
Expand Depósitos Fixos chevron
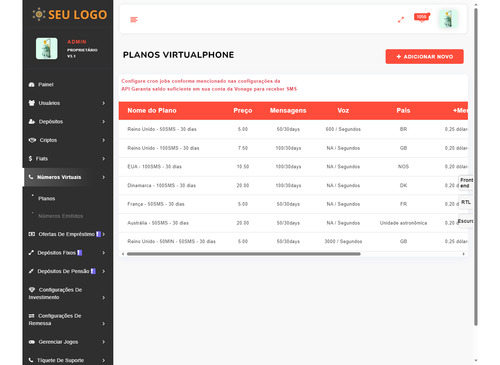coord(104,253)
